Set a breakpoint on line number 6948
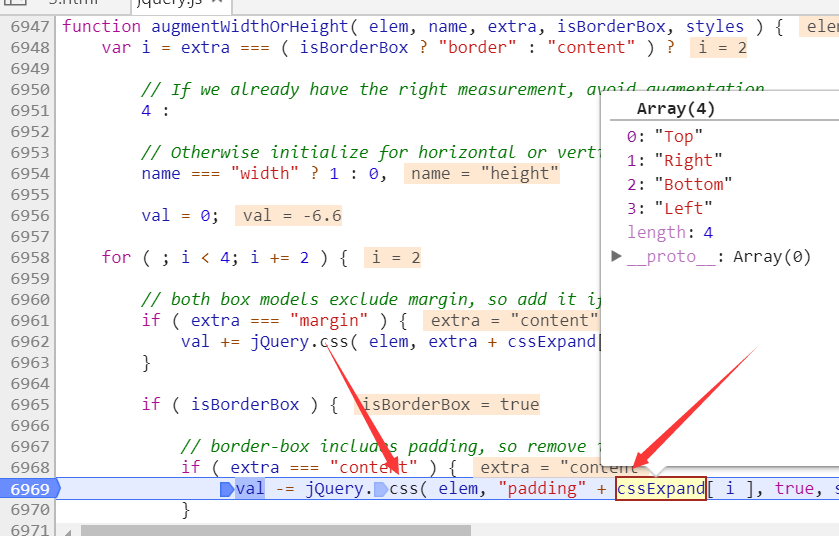Viewport: 839px width, 536px height. click(30, 48)
